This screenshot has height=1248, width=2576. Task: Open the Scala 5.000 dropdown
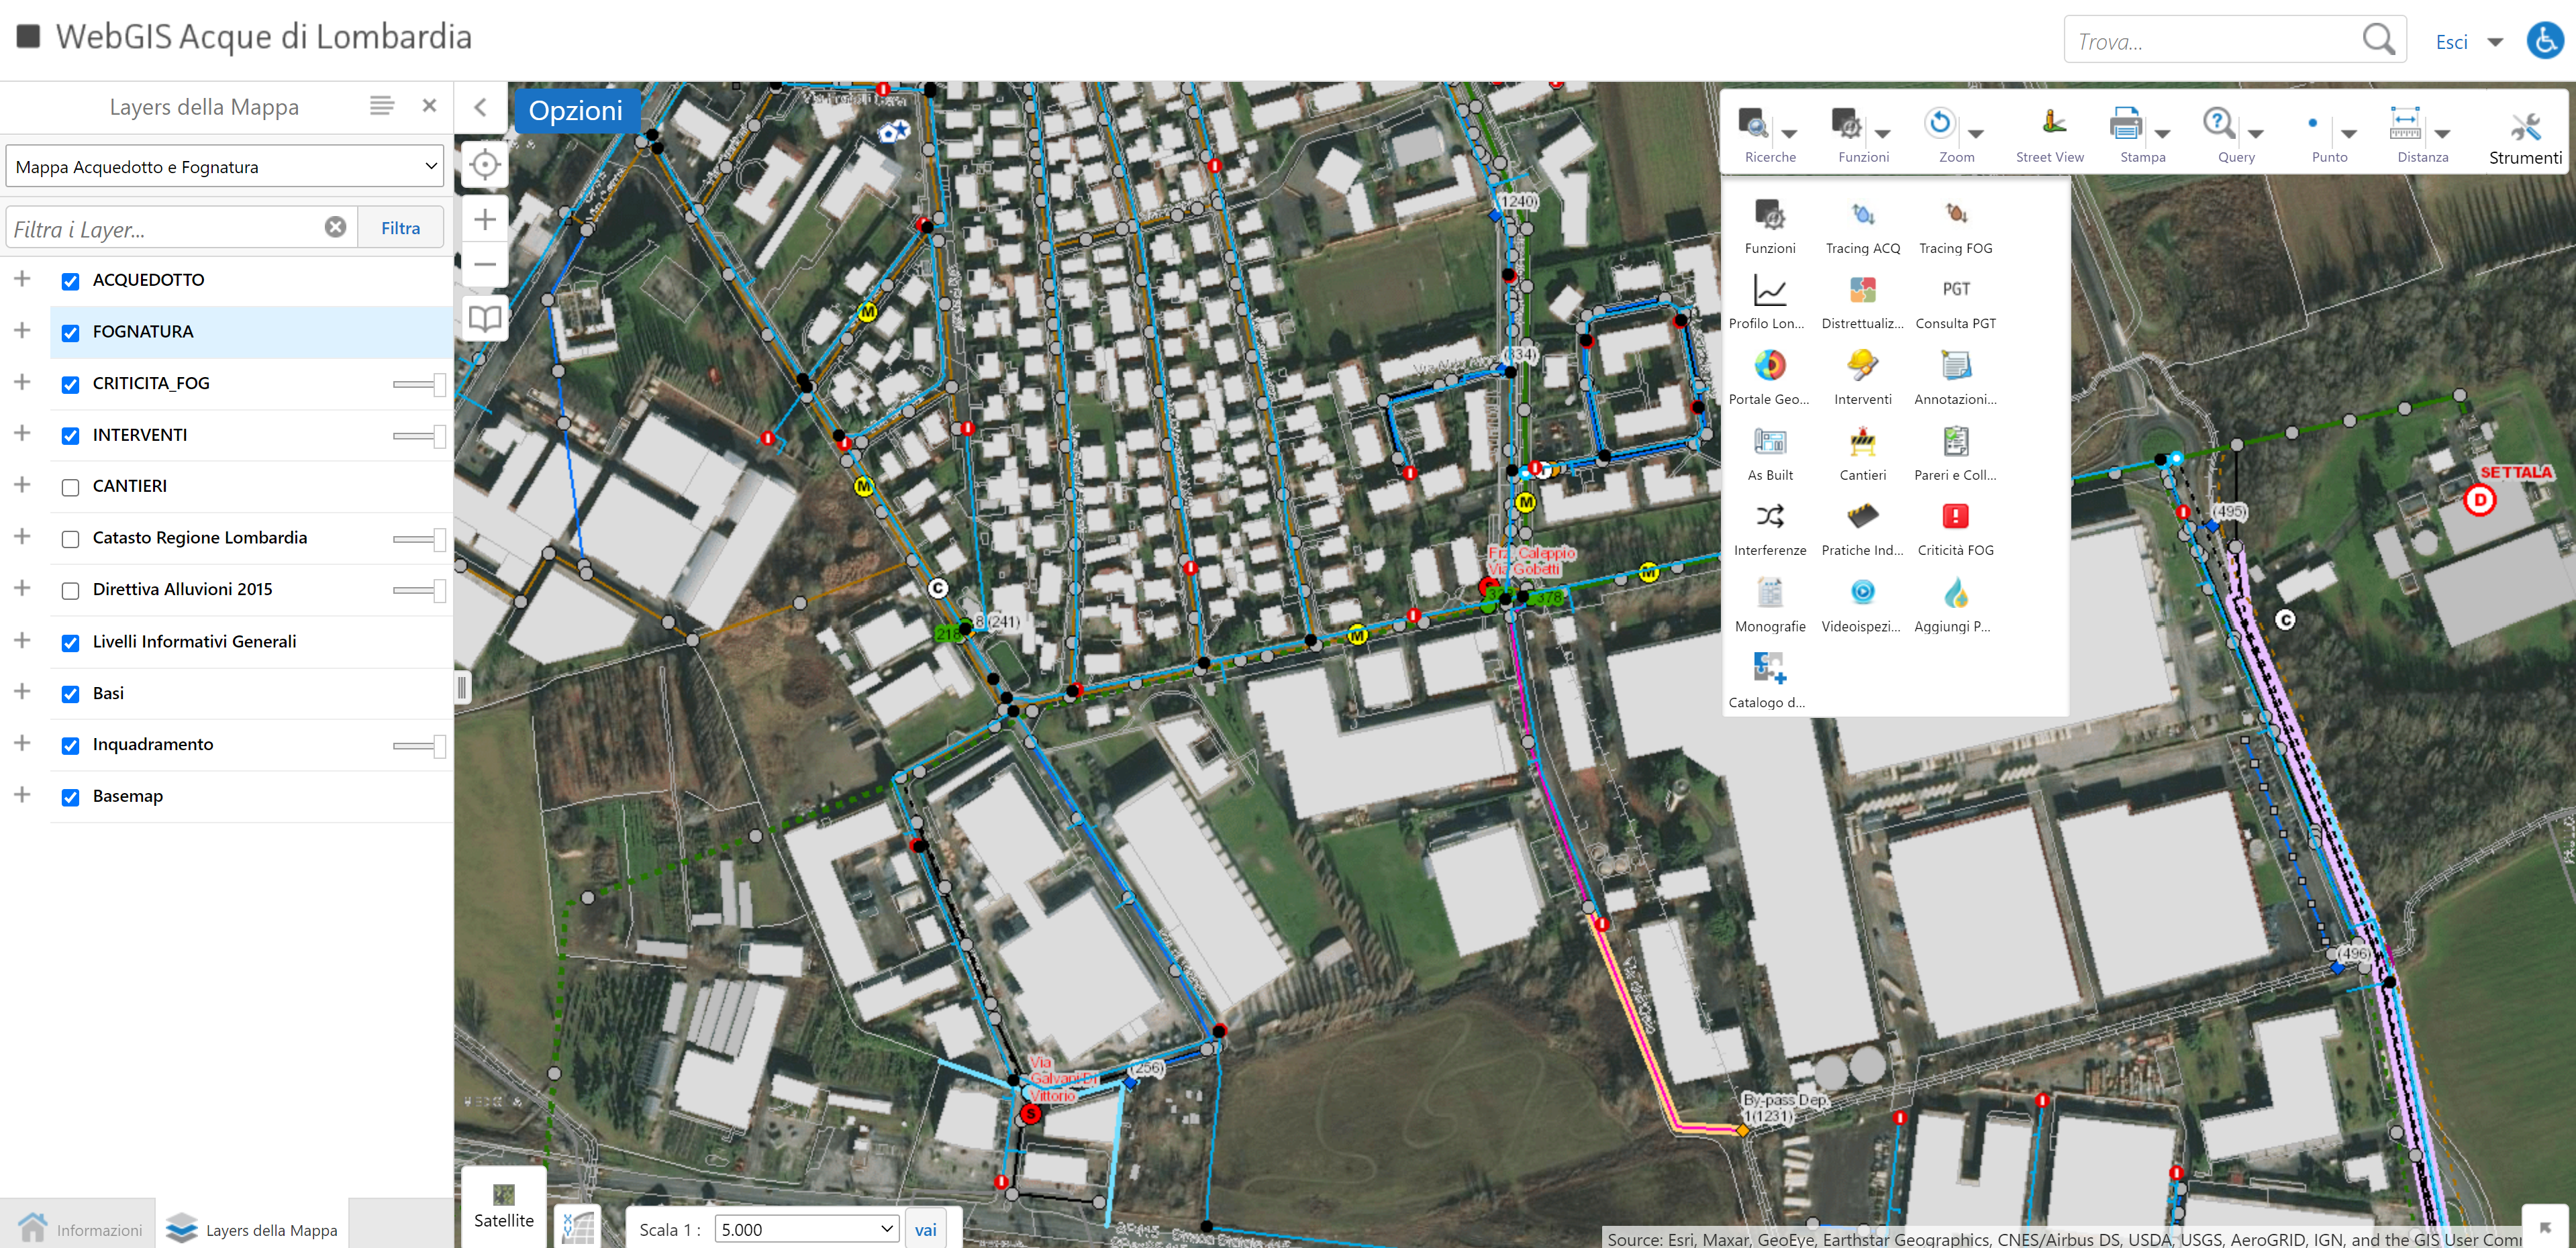pos(806,1229)
